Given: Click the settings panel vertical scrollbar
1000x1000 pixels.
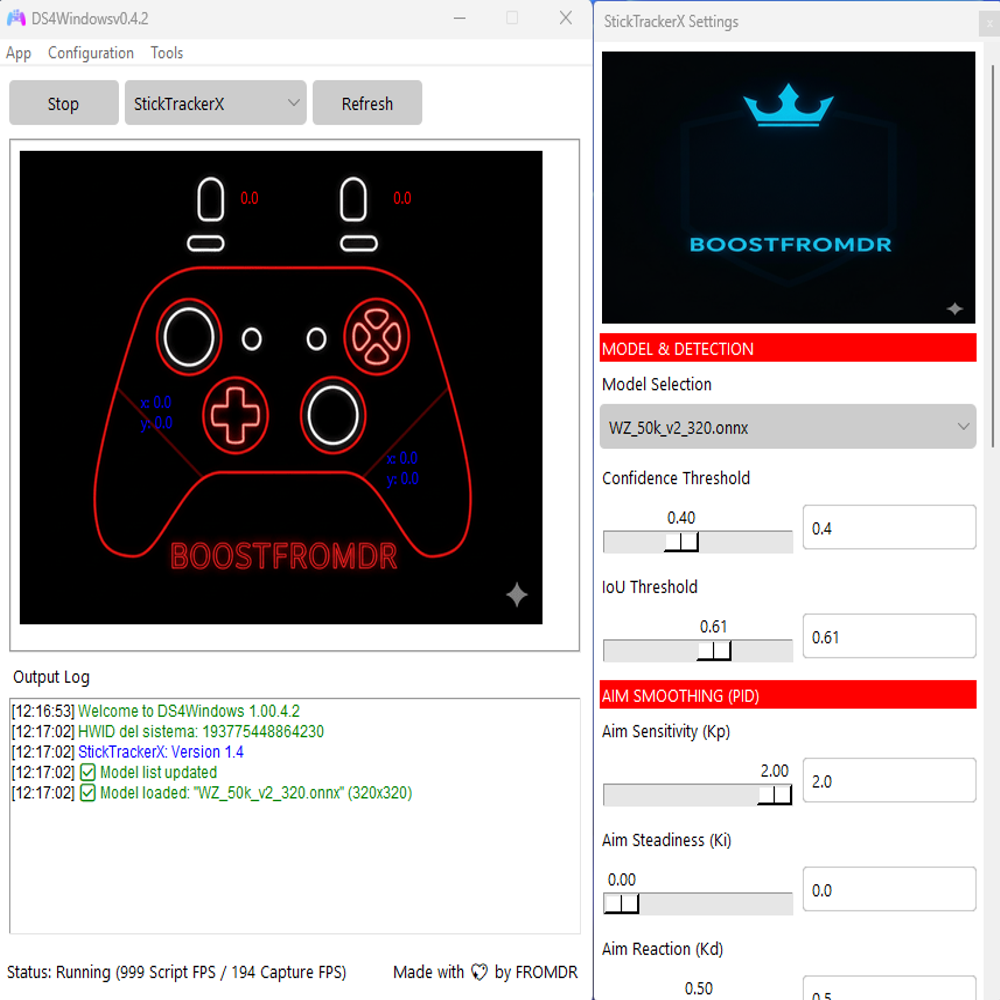Looking at the screenshot, I should coord(992,255).
